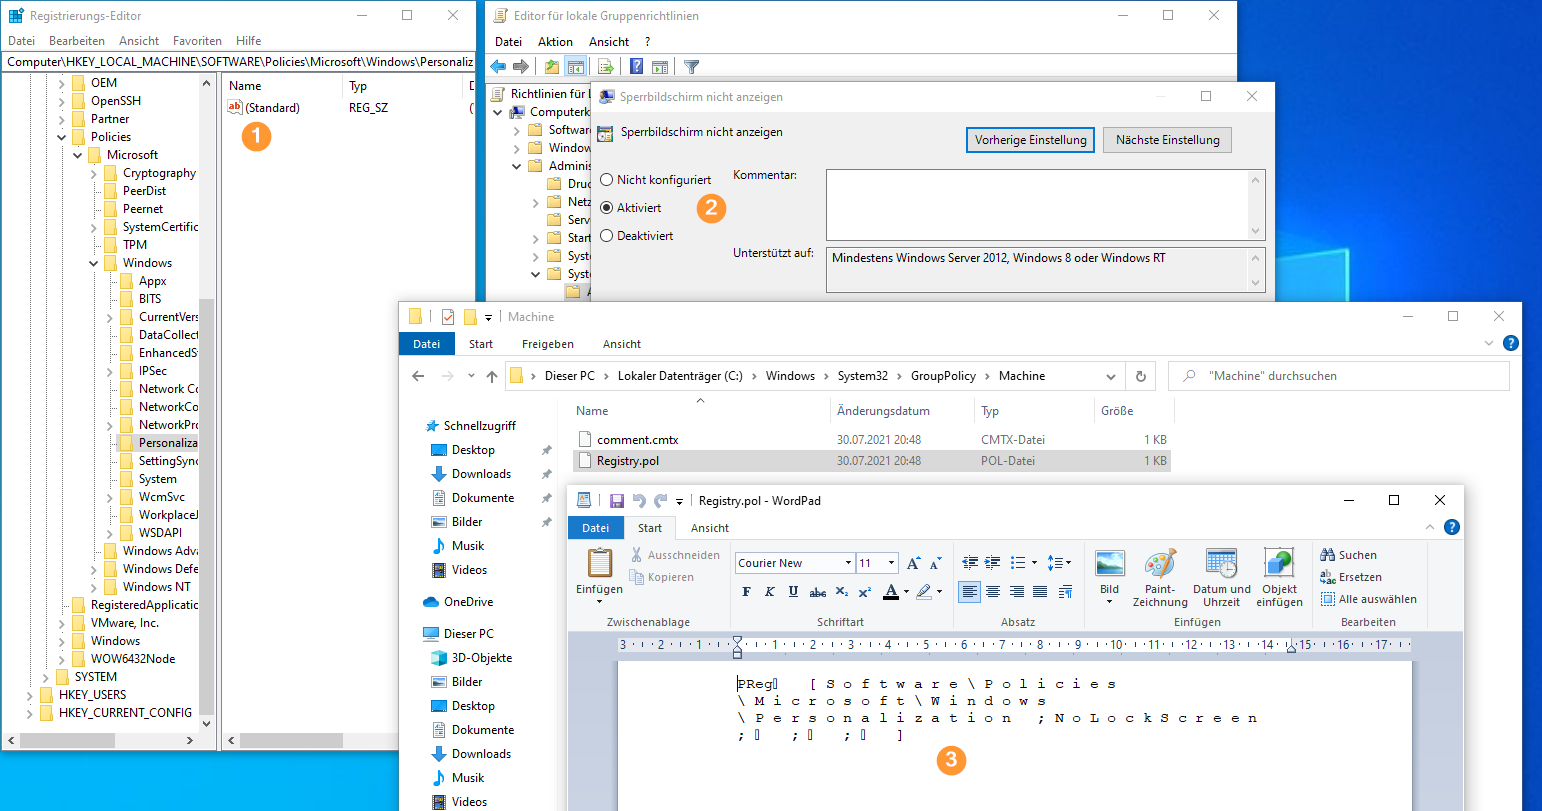Select the Registry.pol file in Explorer
Viewport: 1542px width, 811px height.
(872, 461)
